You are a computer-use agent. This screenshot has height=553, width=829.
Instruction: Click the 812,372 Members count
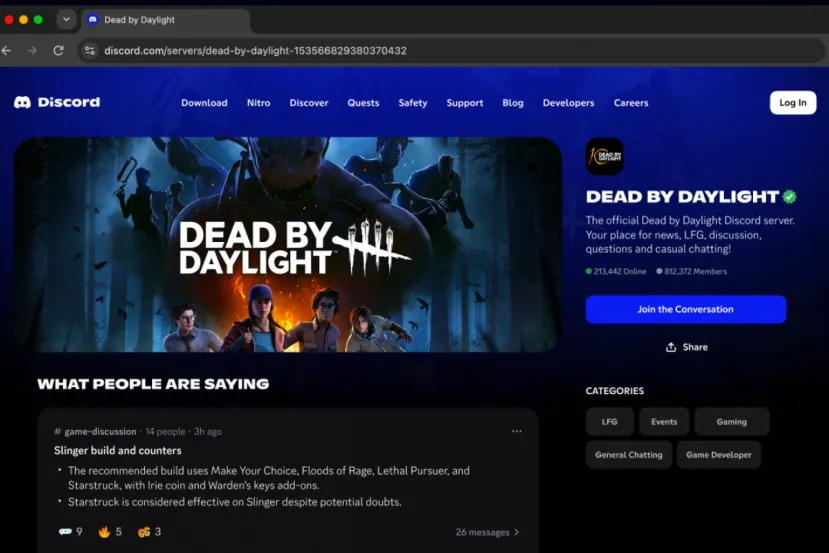[692, 271]
